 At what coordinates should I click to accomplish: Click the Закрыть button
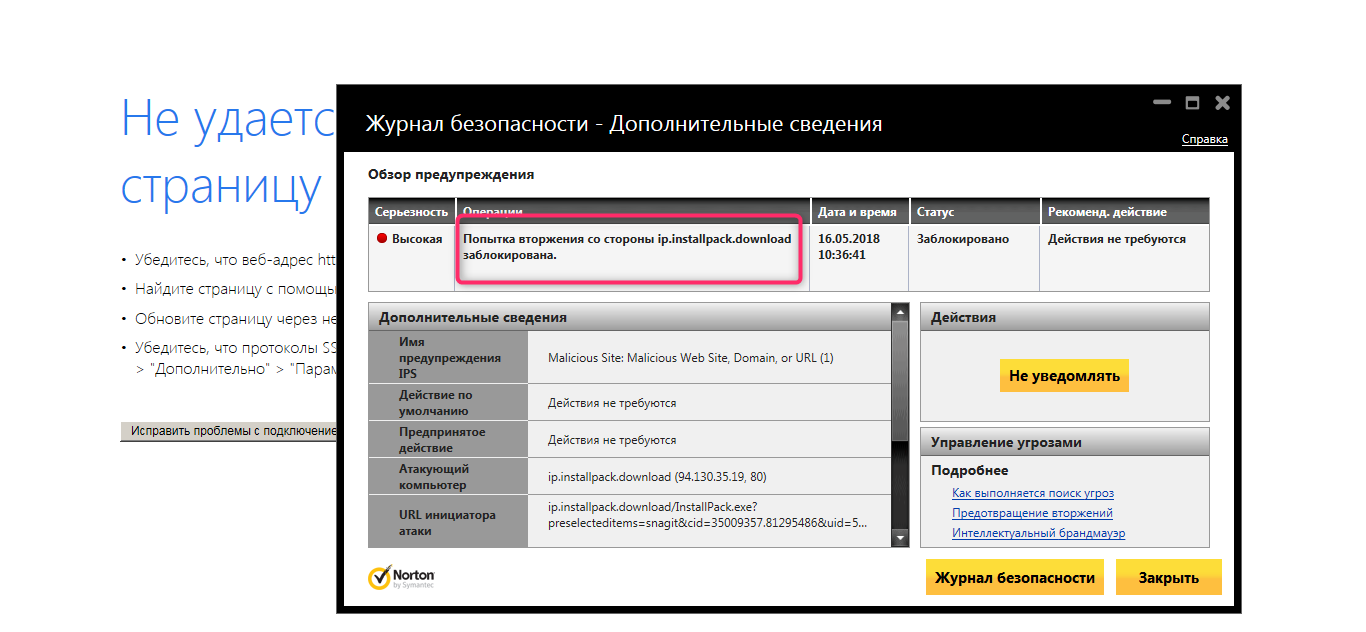click(1168, 578)
